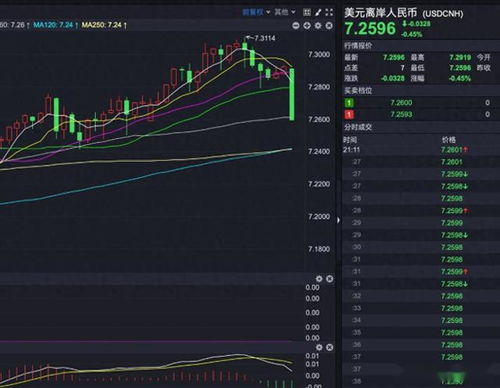Screen dimensions: 500x388
Task: Select the 分时成交 section header
Action: pos(358,127)
